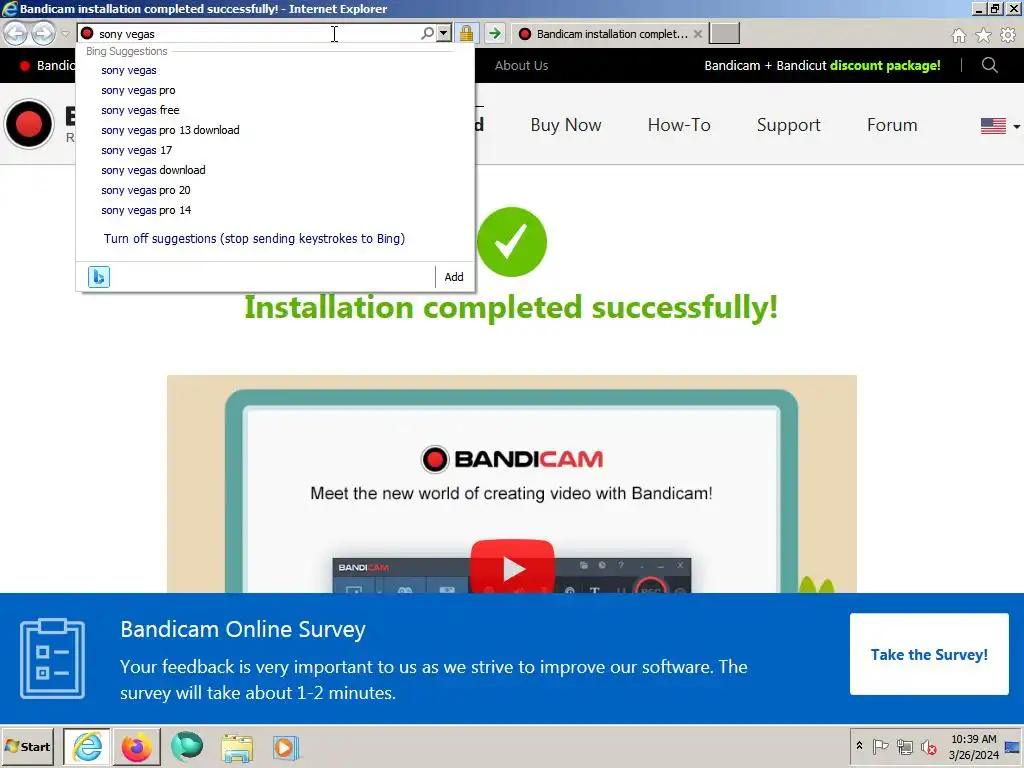
Task: Open the Buy Now menu
Action: (x=566, y=125)
